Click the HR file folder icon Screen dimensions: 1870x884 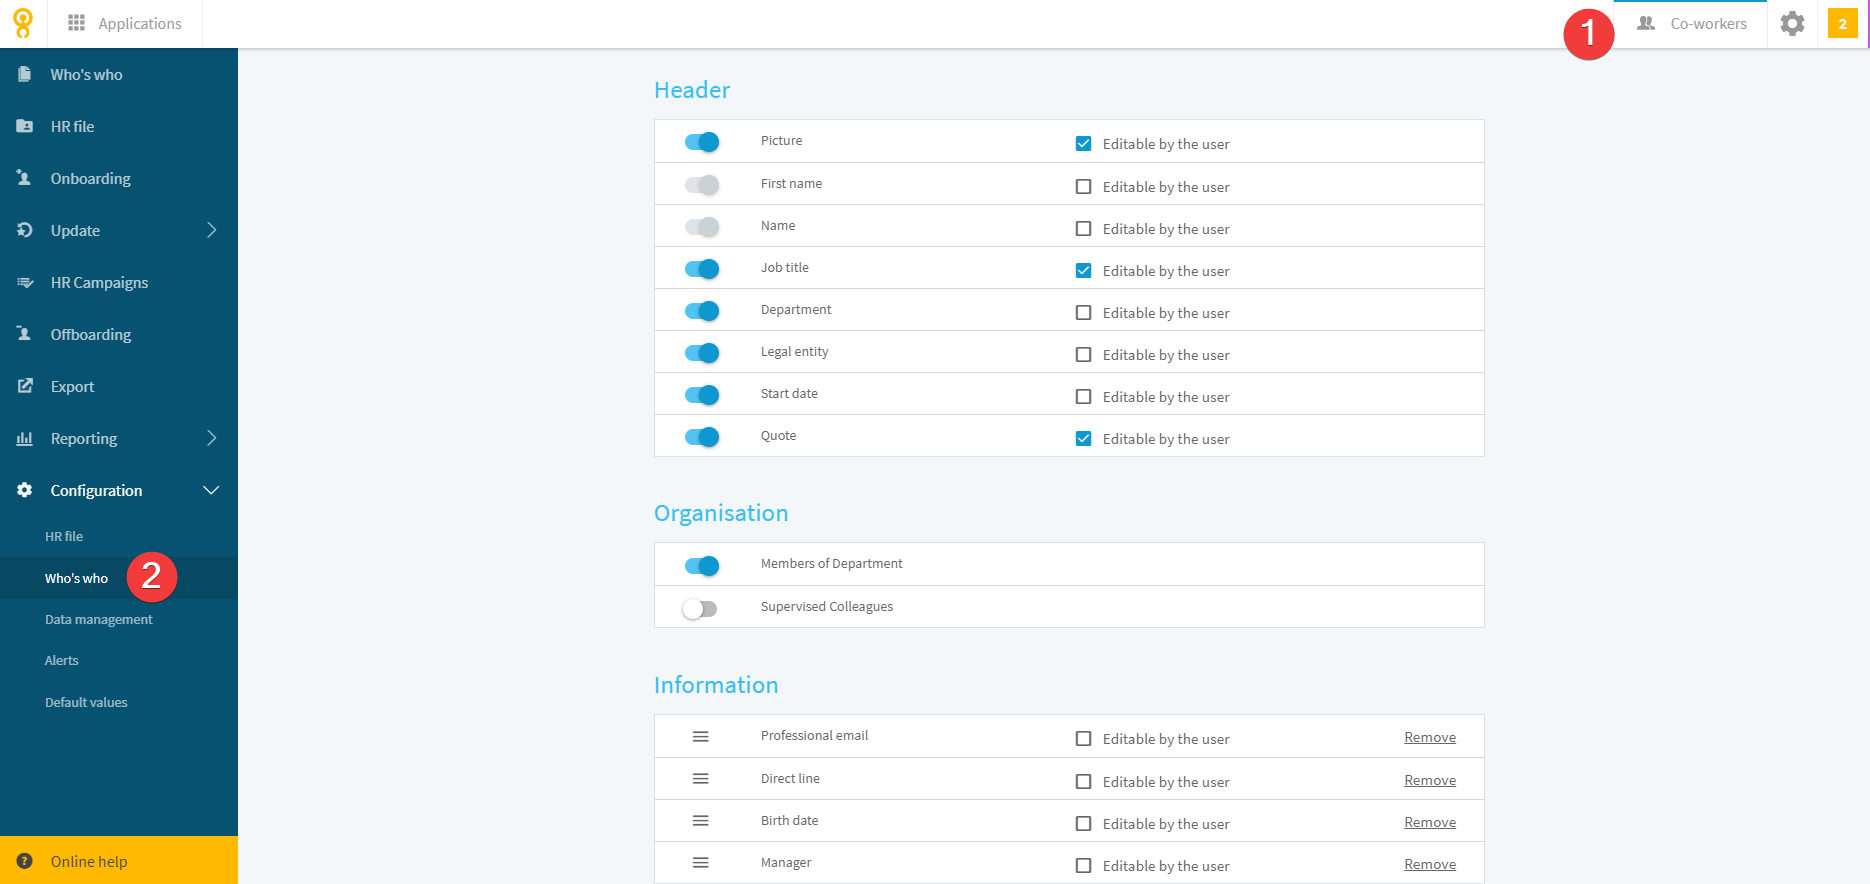(x=25, y=126)
